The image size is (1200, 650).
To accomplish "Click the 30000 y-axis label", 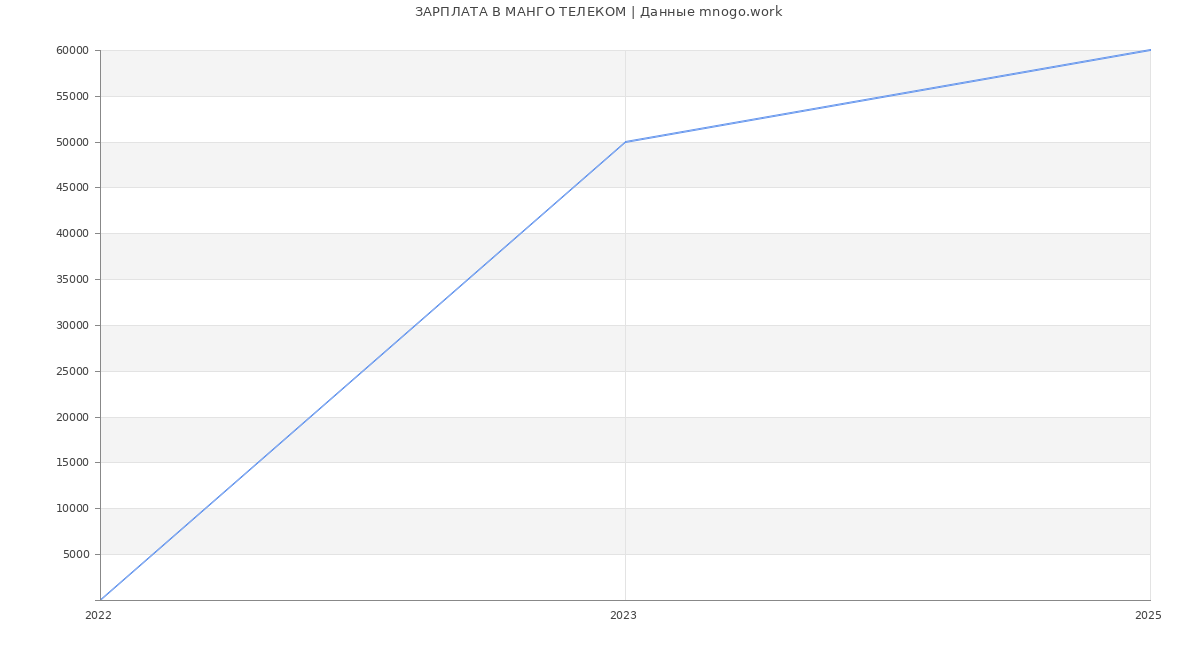I will pos(72,326).
